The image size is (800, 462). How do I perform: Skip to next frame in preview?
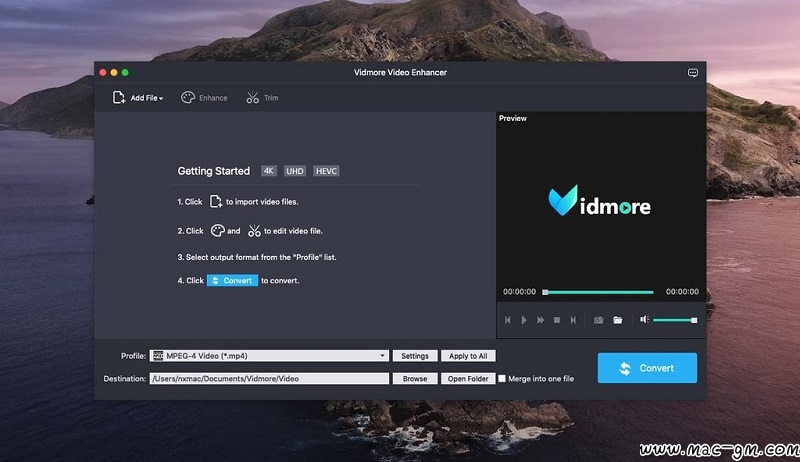tap(573, 320)
